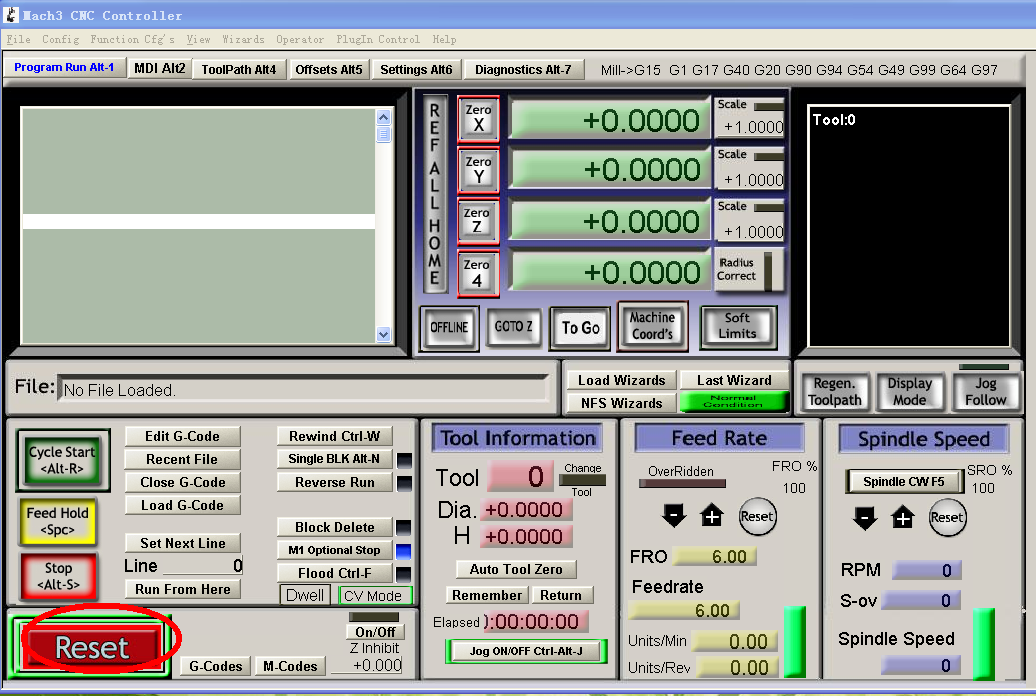Click Load G-Code button
This screenshot has height=696, width=1036.
182,505
